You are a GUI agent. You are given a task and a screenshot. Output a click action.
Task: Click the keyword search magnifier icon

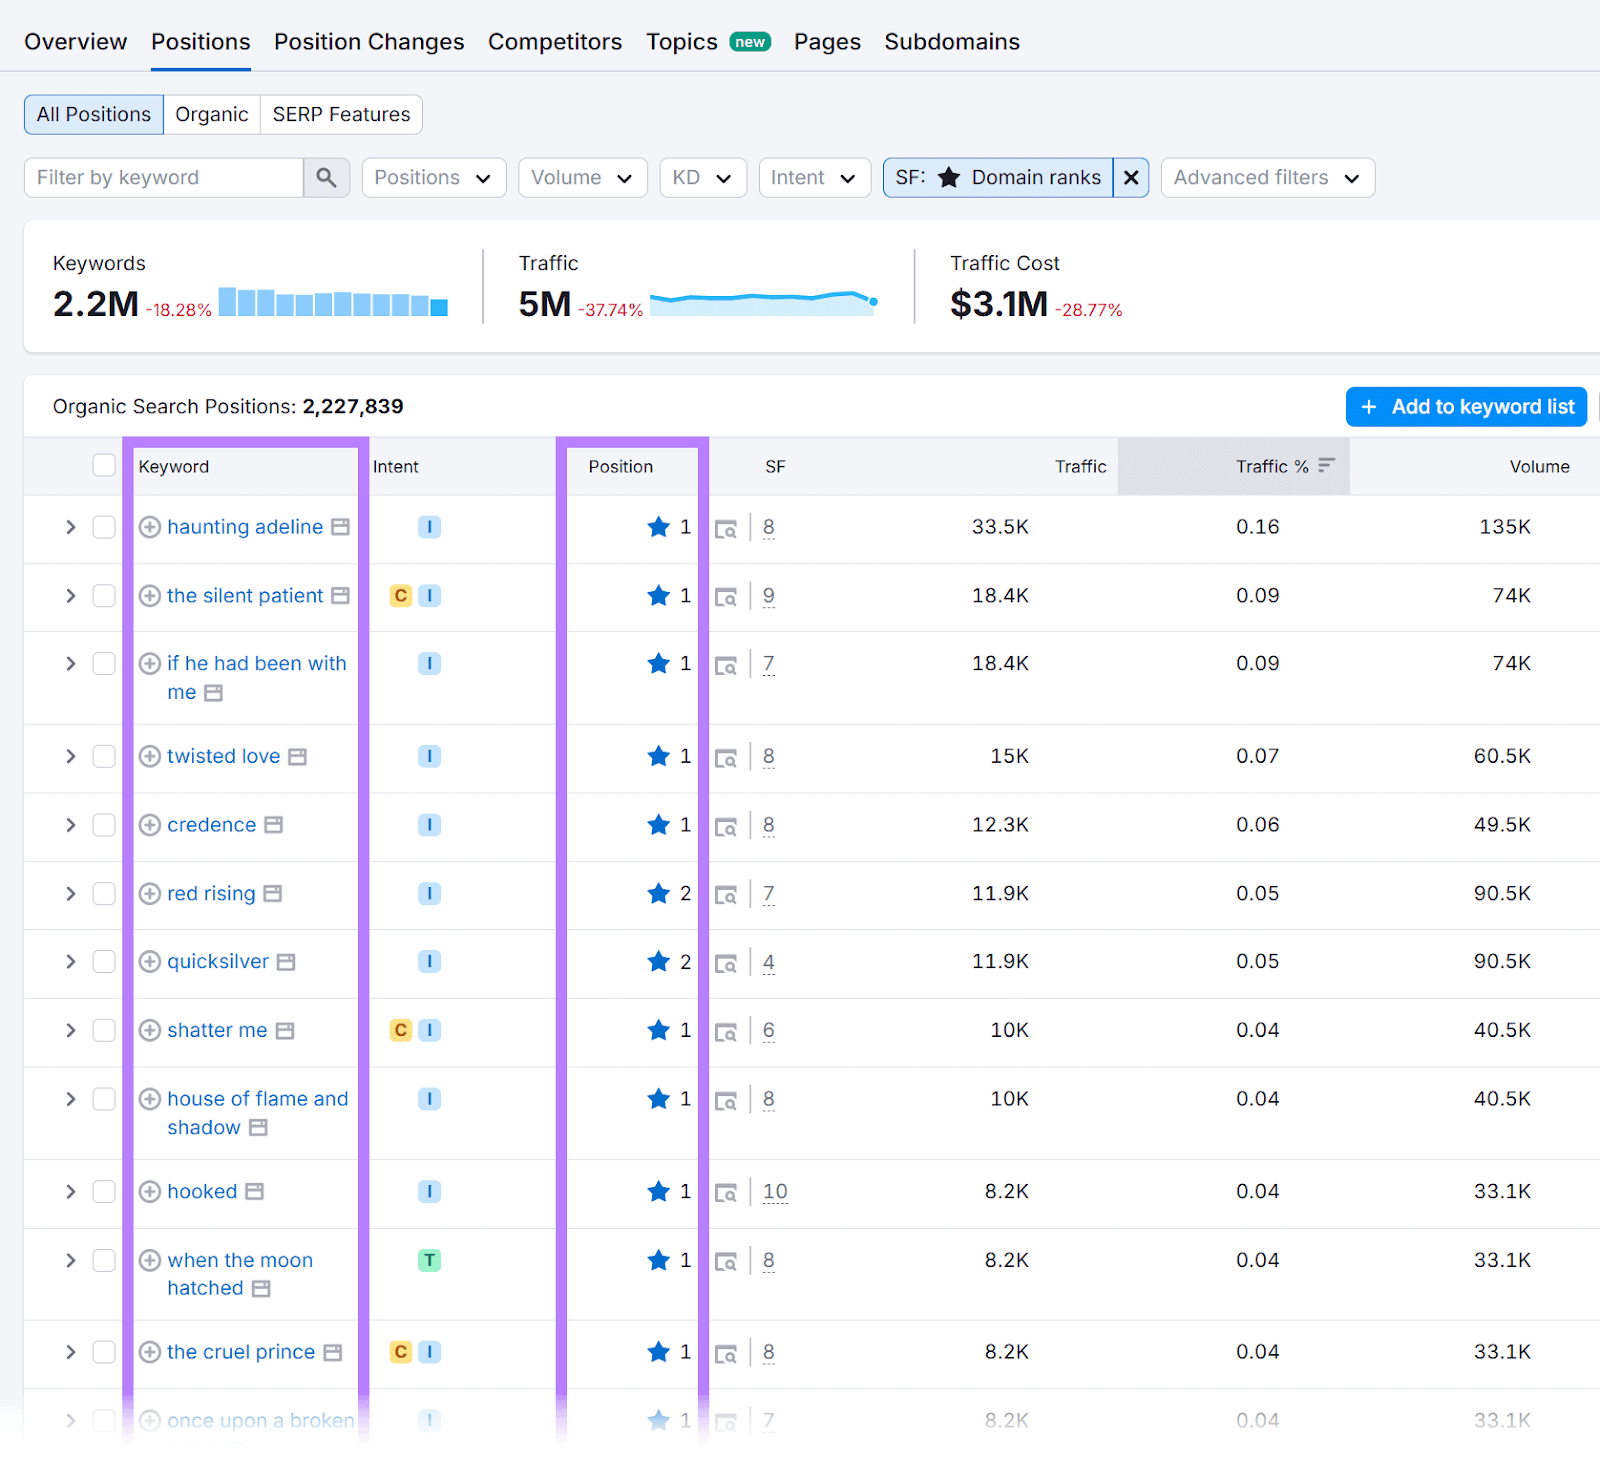point(326,178)
